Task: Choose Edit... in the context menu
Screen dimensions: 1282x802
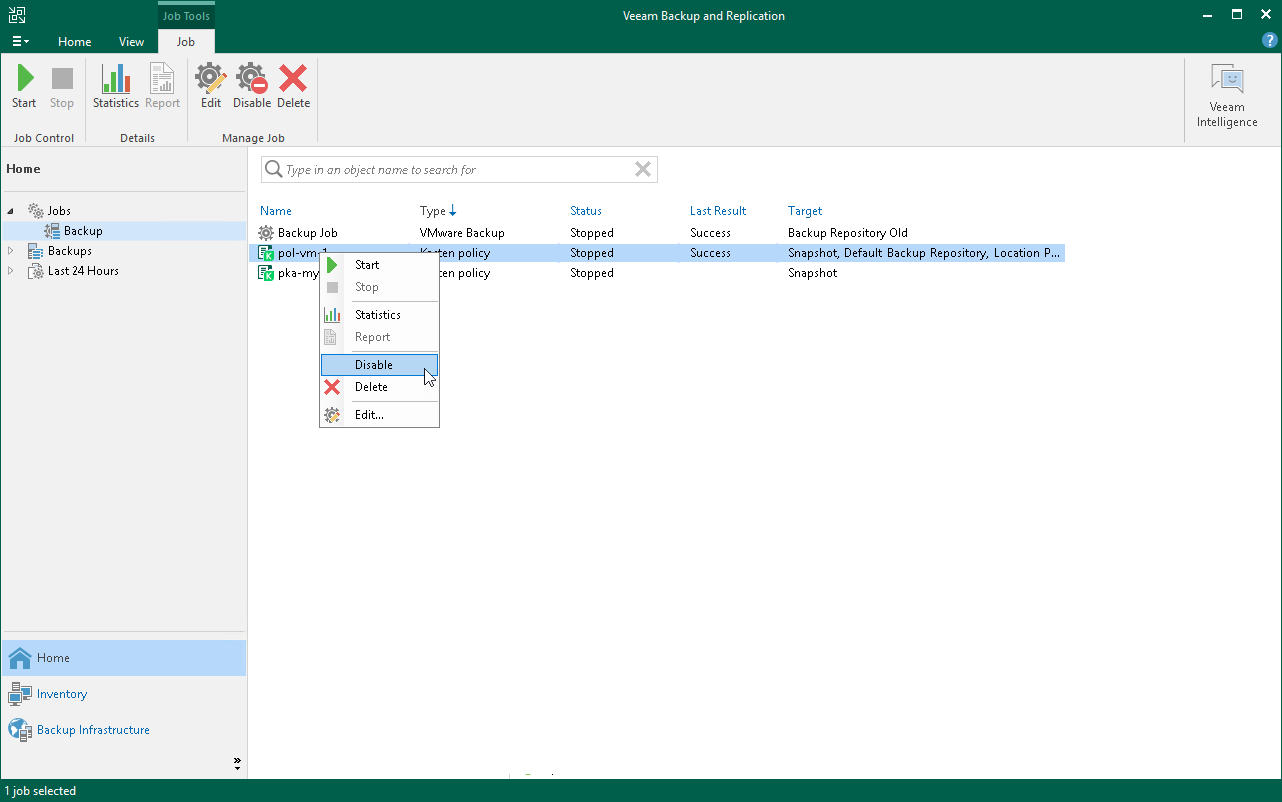Action: pos(380,415)
